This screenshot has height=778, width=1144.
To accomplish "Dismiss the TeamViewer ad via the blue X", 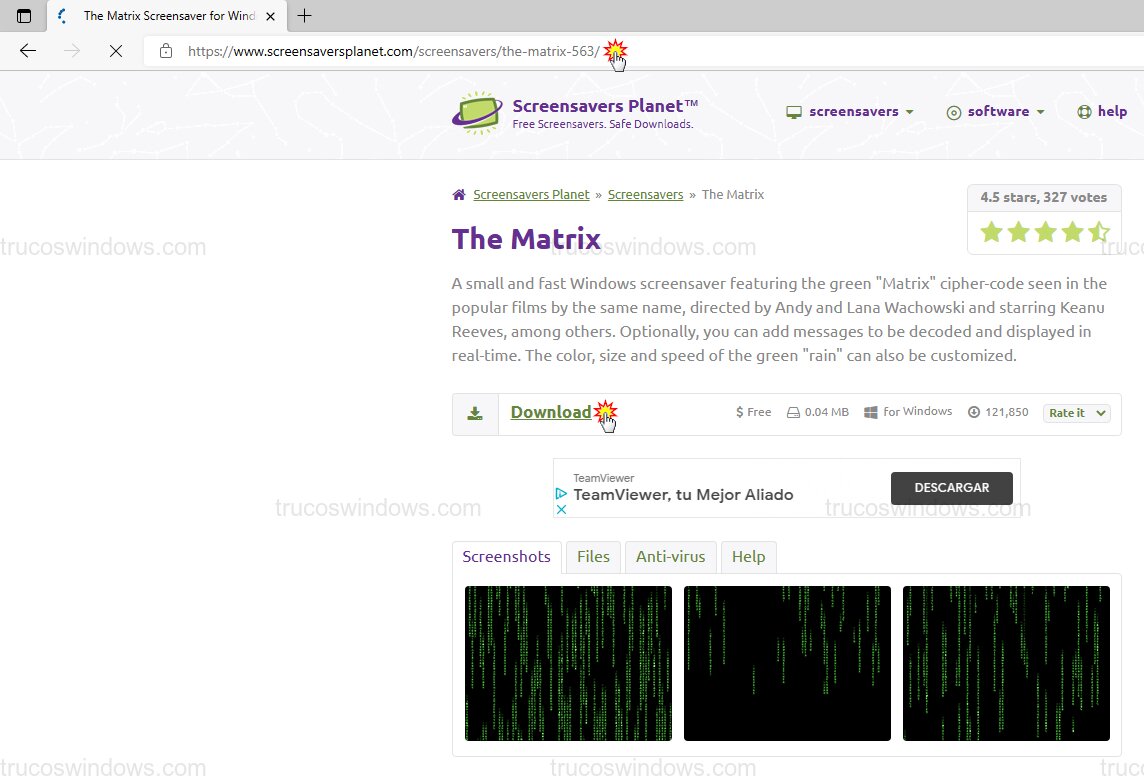I will click(x=562, y=509).
